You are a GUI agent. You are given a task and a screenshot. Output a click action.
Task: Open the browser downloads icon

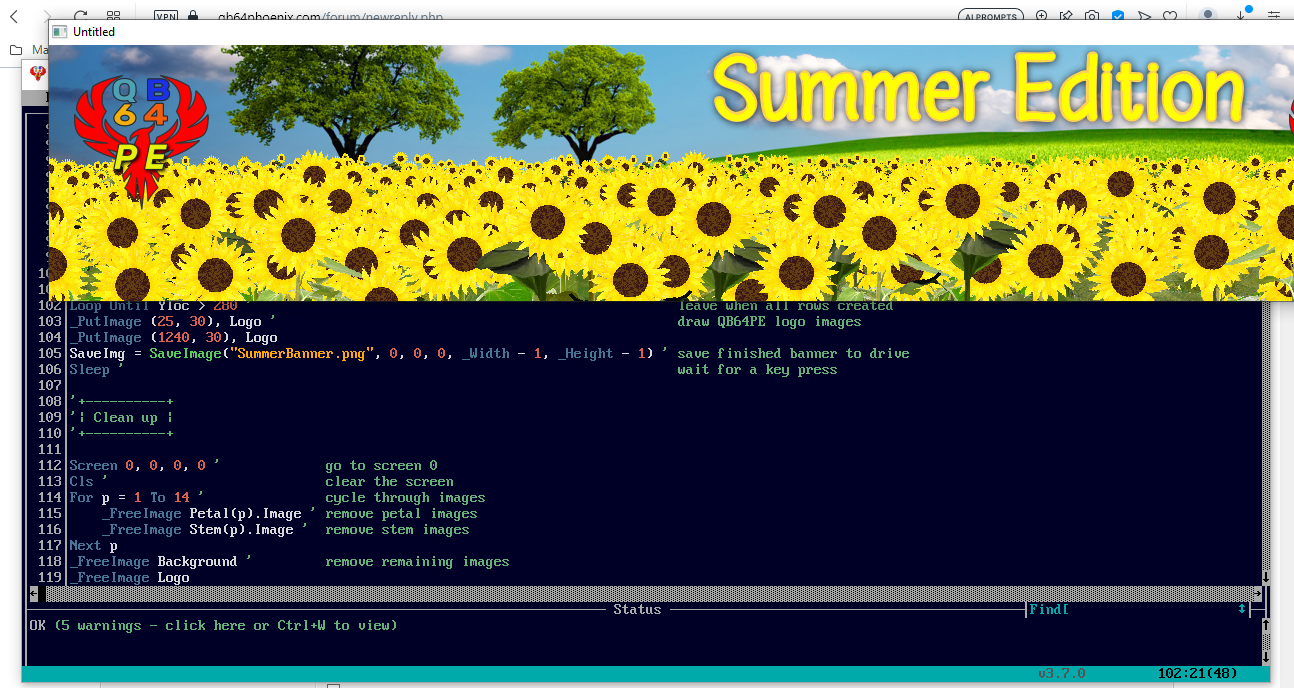pos(1243,15)
